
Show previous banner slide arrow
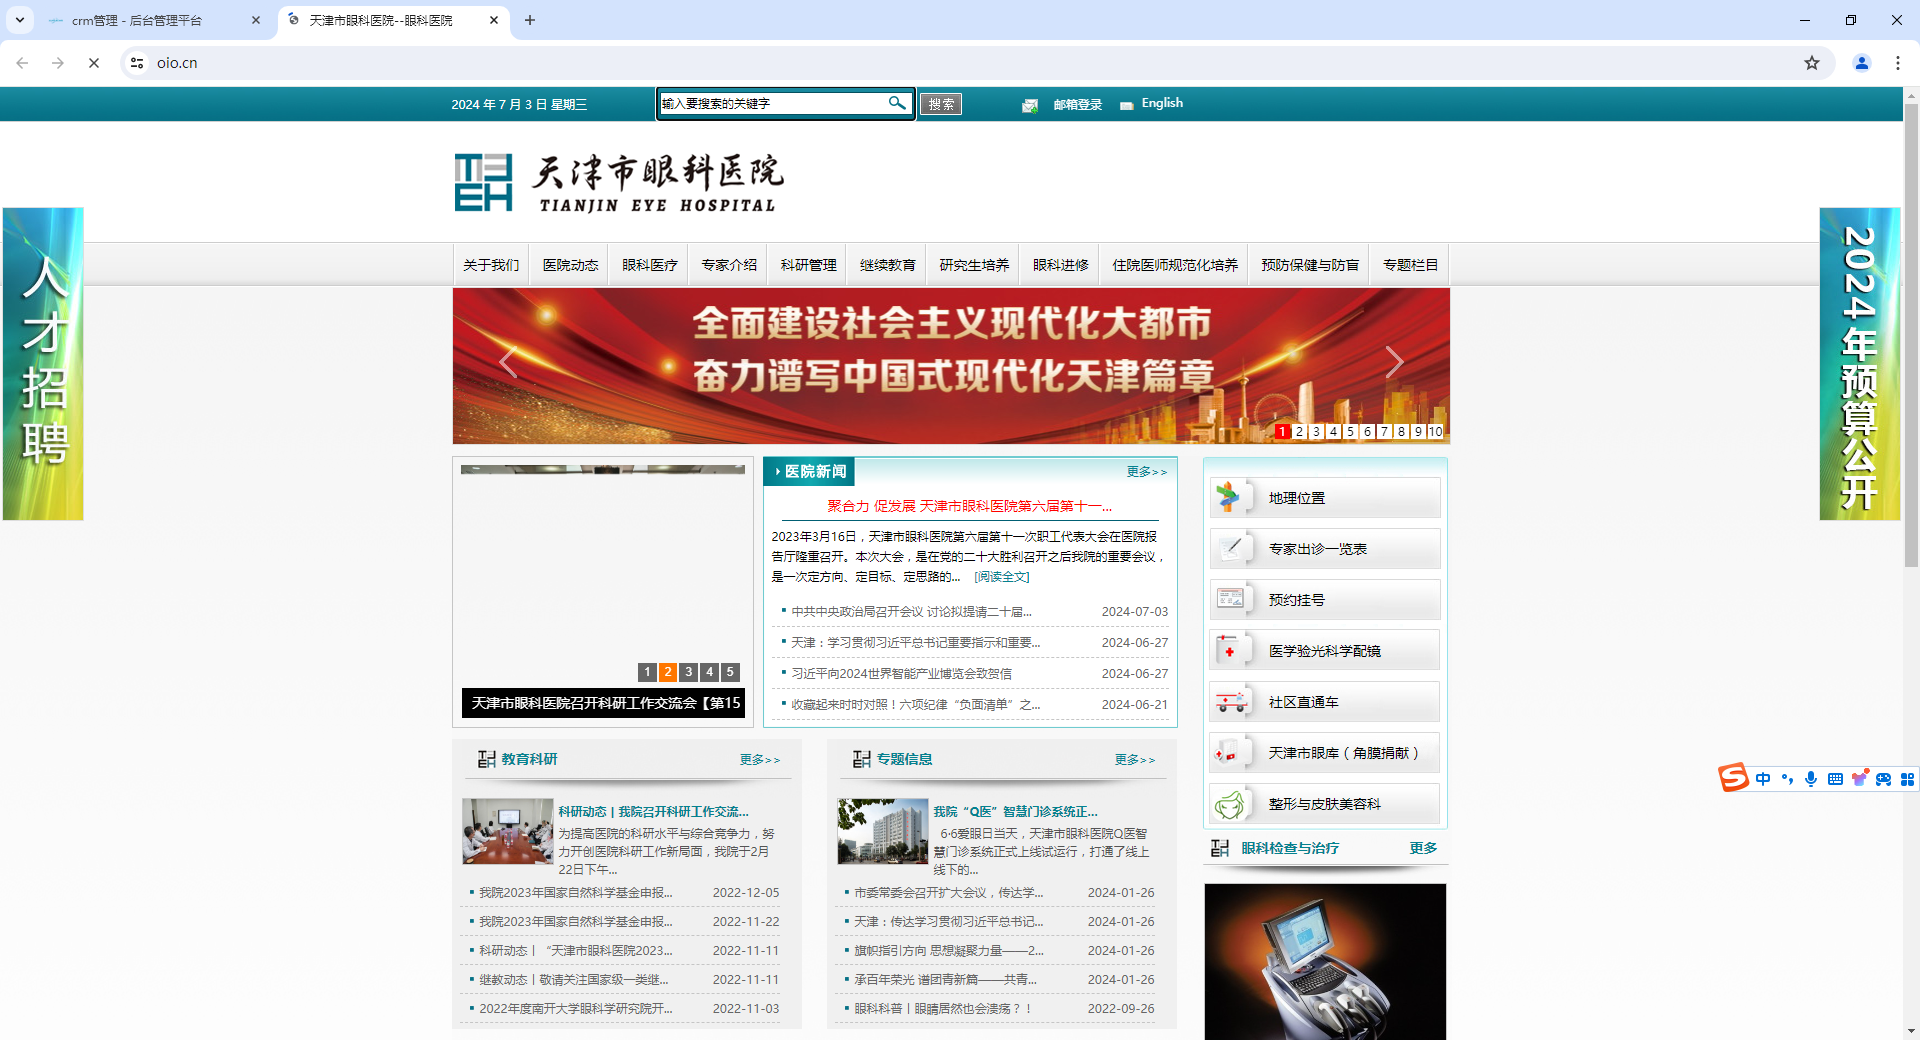(509, 362)
